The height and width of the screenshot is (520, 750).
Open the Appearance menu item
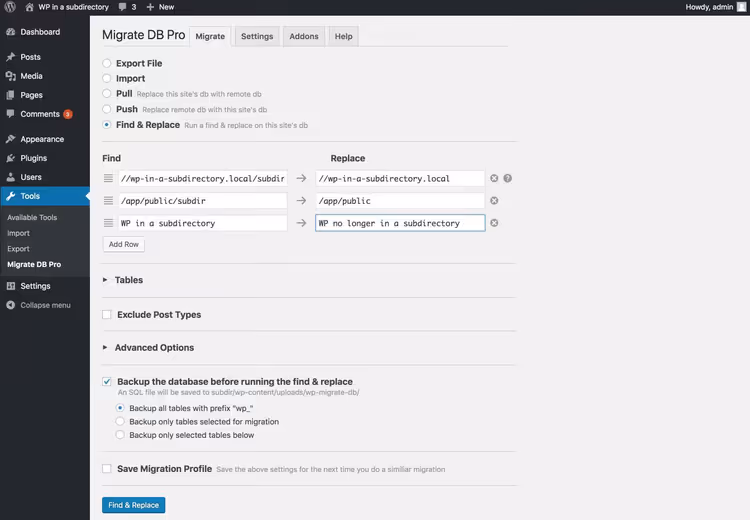[x=44, y=139]
